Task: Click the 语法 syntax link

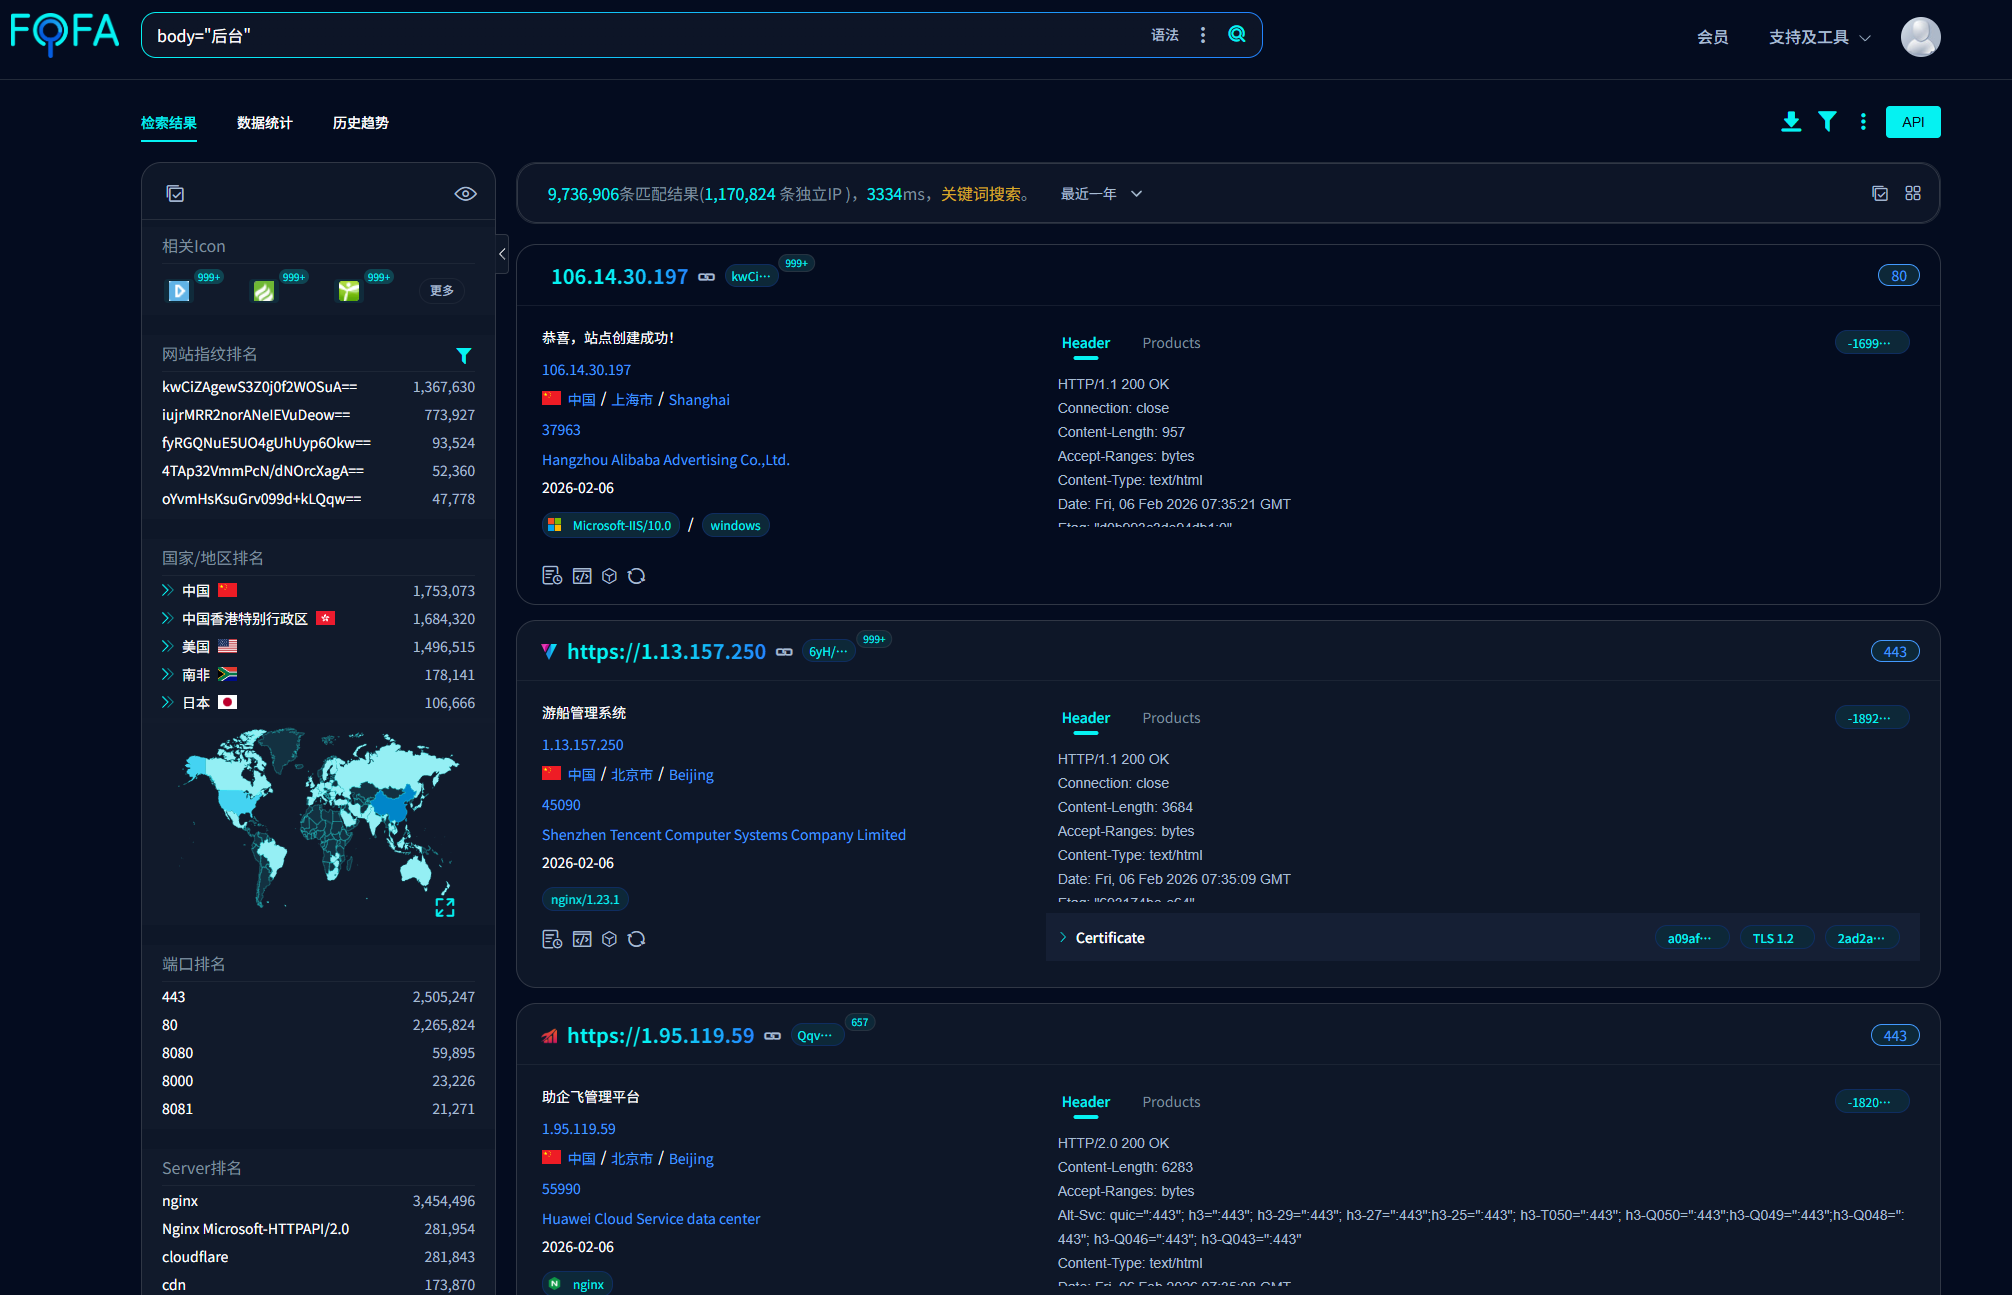Action: 1165,35
